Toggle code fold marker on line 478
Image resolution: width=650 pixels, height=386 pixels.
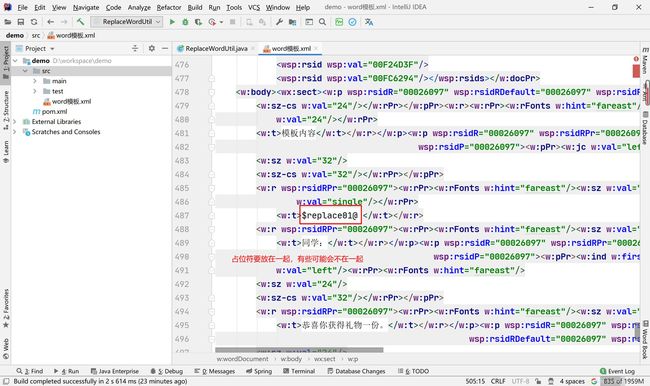(211, 92)
